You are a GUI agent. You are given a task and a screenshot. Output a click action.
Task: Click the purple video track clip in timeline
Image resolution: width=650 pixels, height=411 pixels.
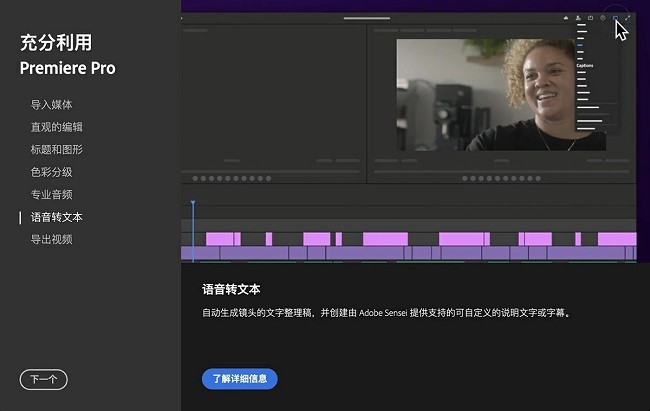pos(400,253)
